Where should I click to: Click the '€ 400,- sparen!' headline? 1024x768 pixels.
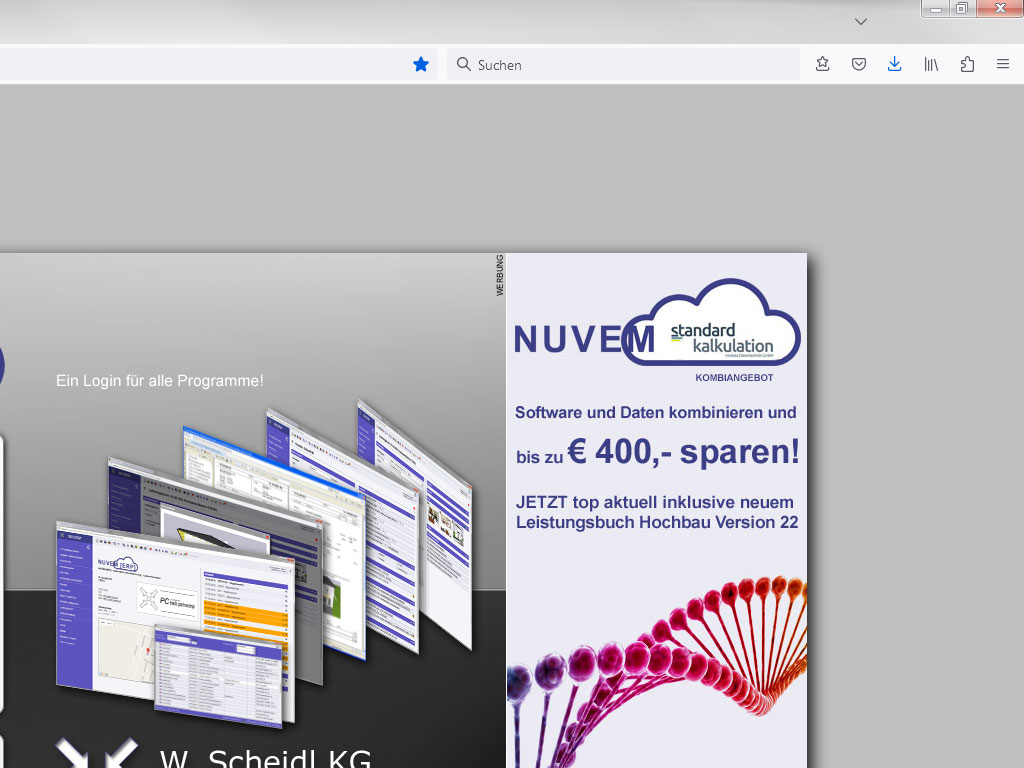[683, 451]
